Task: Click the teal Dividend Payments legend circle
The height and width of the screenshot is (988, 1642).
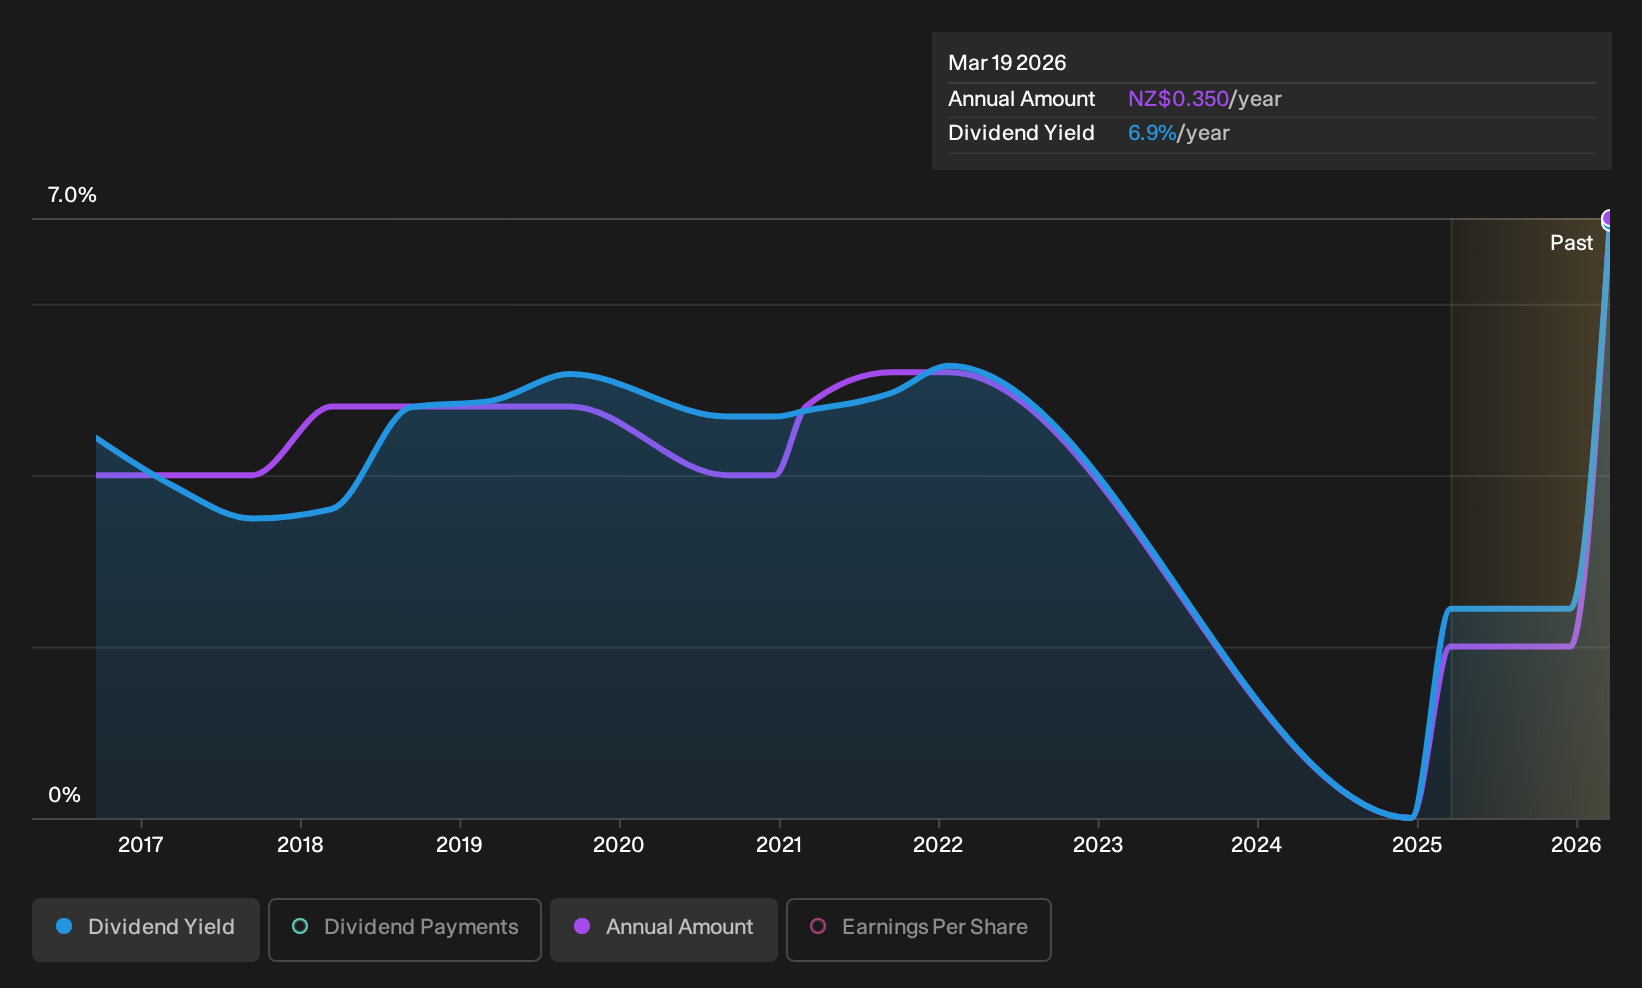Action: click(300, 927)
